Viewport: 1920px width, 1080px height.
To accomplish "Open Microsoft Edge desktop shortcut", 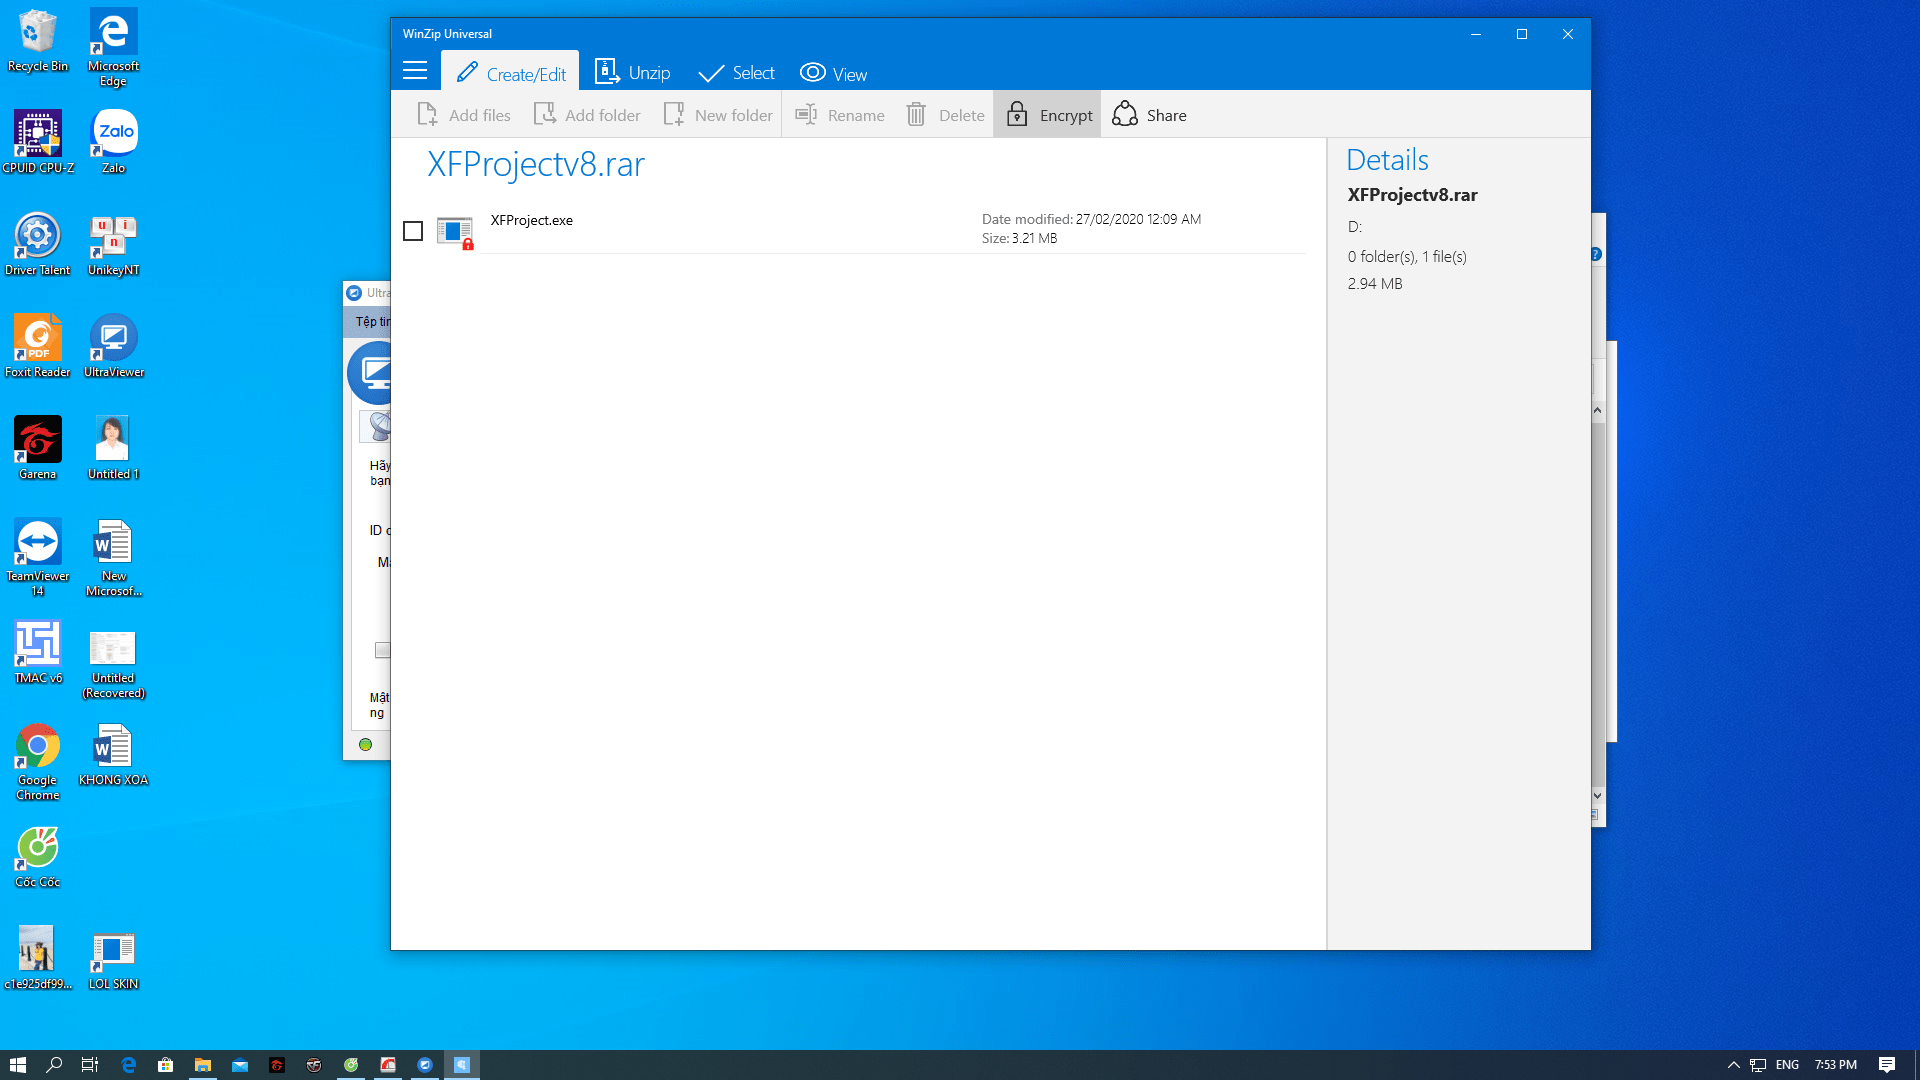I will pos(113,47).
